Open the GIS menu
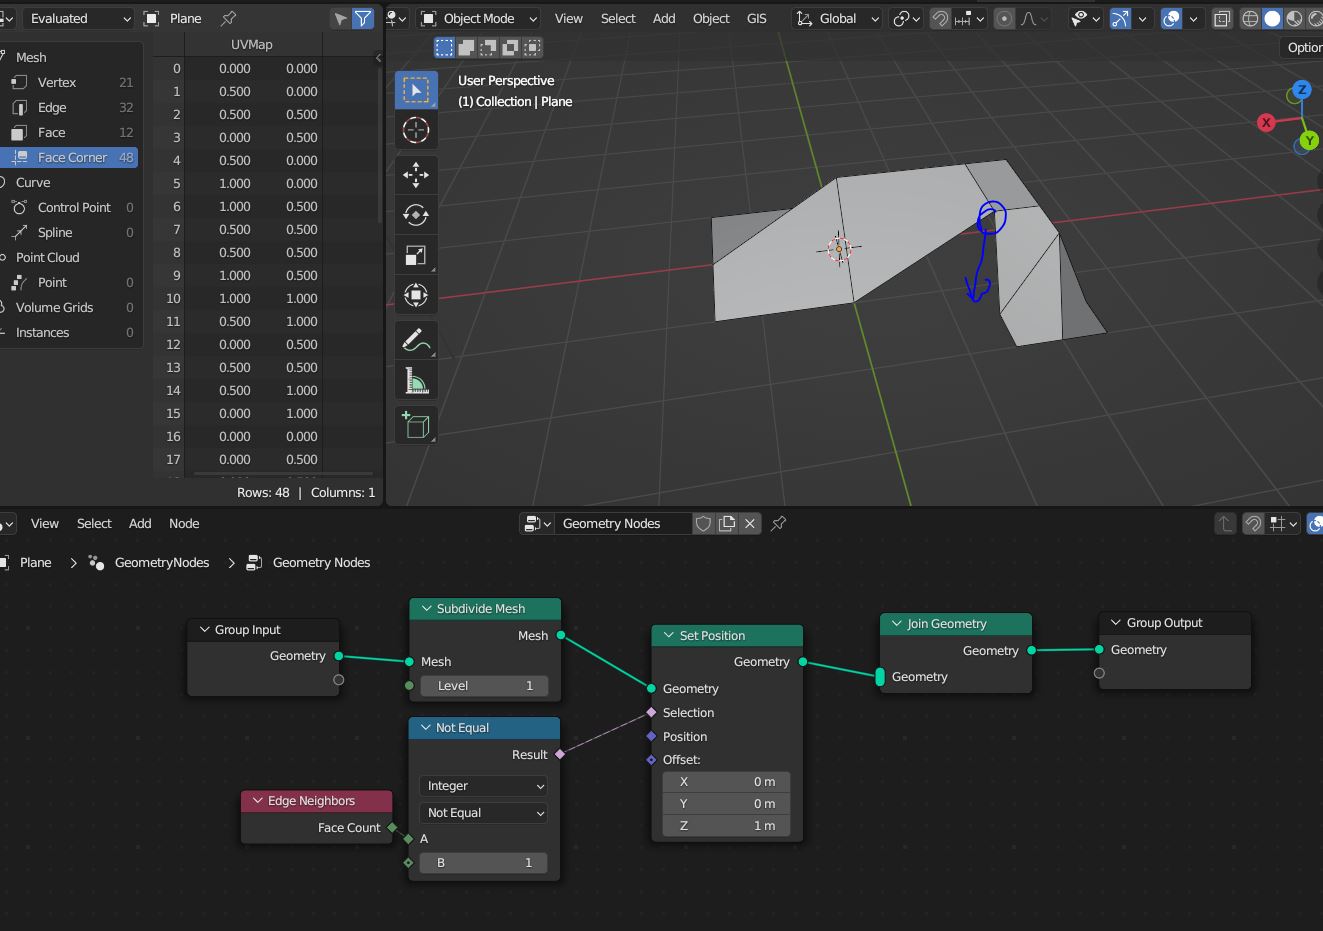This screenshot has width=1323, height=931. click(757, 18)
